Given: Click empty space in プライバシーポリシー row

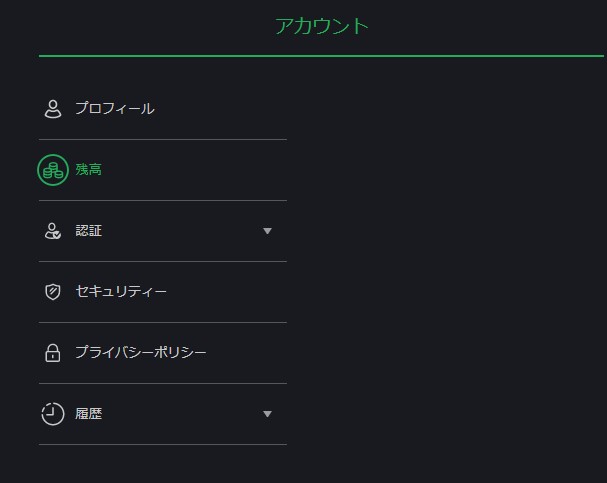Looking at the screenshot, I should (x=247, y=353).
